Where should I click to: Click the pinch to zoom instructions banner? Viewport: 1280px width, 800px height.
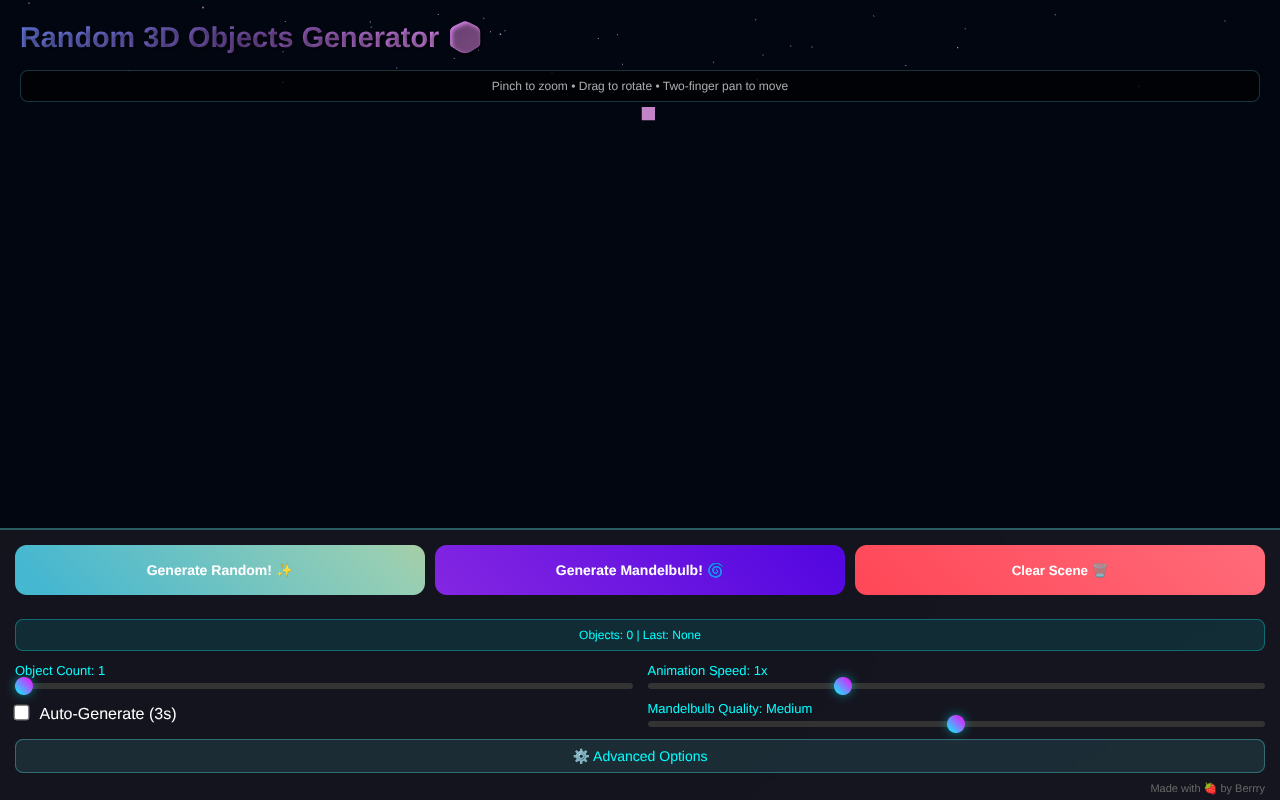click(640, 86)
